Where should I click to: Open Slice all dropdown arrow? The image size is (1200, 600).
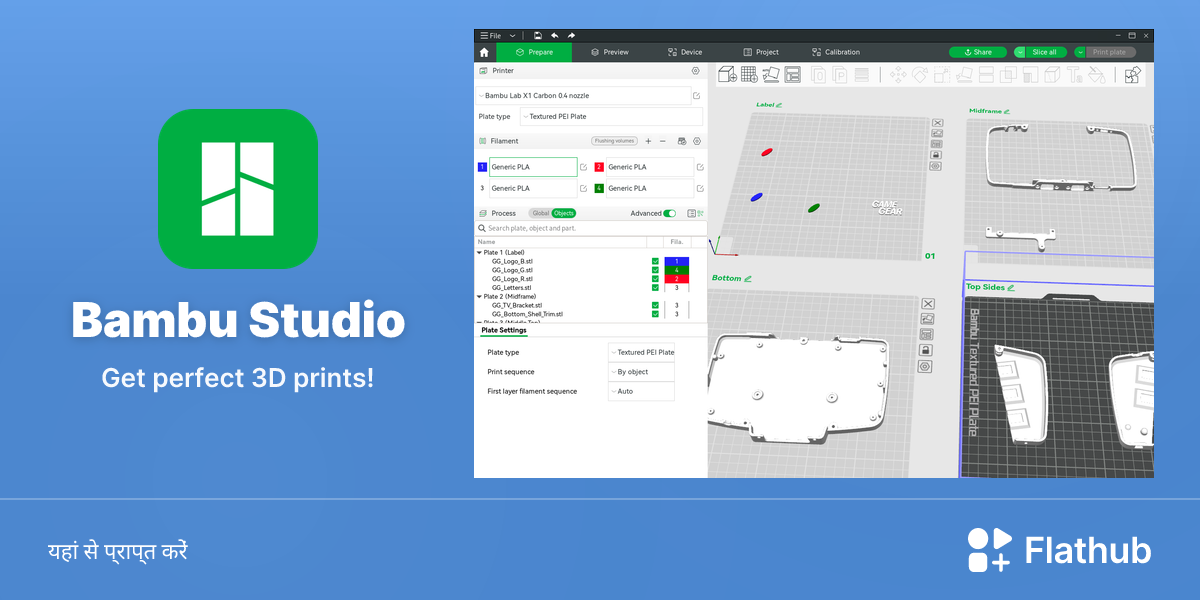(x=1020, y=52)
